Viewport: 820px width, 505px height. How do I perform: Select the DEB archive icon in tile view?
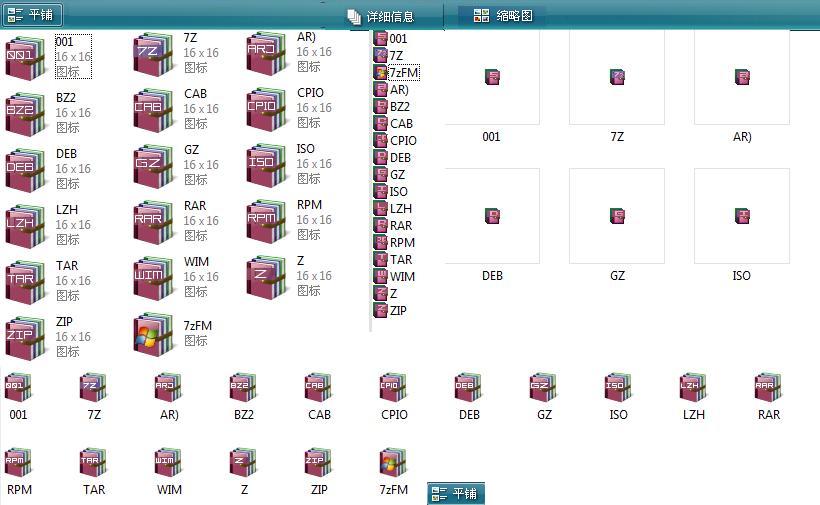point(25,170)
